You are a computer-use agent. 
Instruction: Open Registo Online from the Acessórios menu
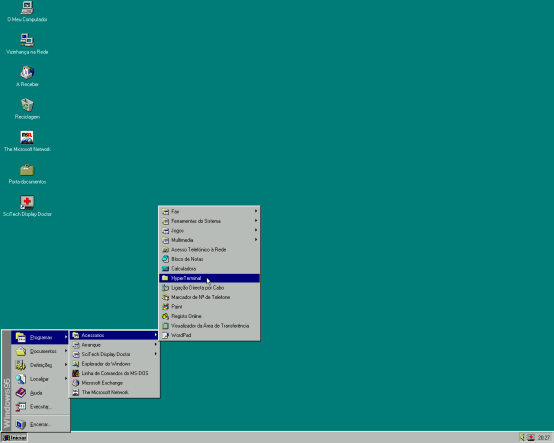click(x=209, y=316)
